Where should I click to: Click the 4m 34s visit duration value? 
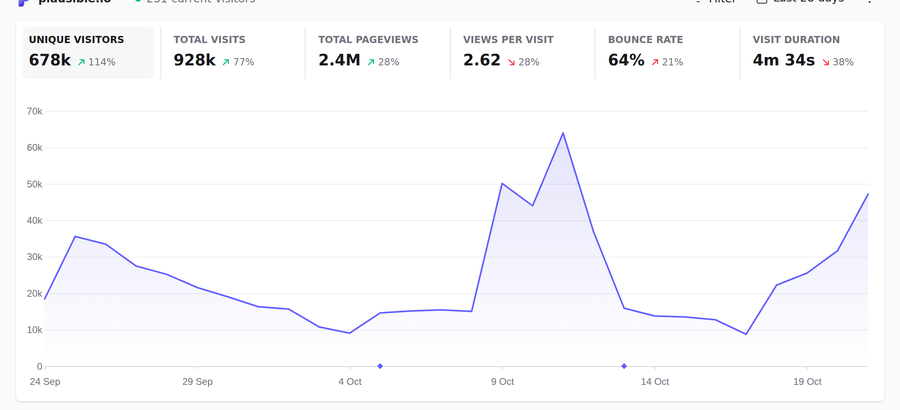783,60
